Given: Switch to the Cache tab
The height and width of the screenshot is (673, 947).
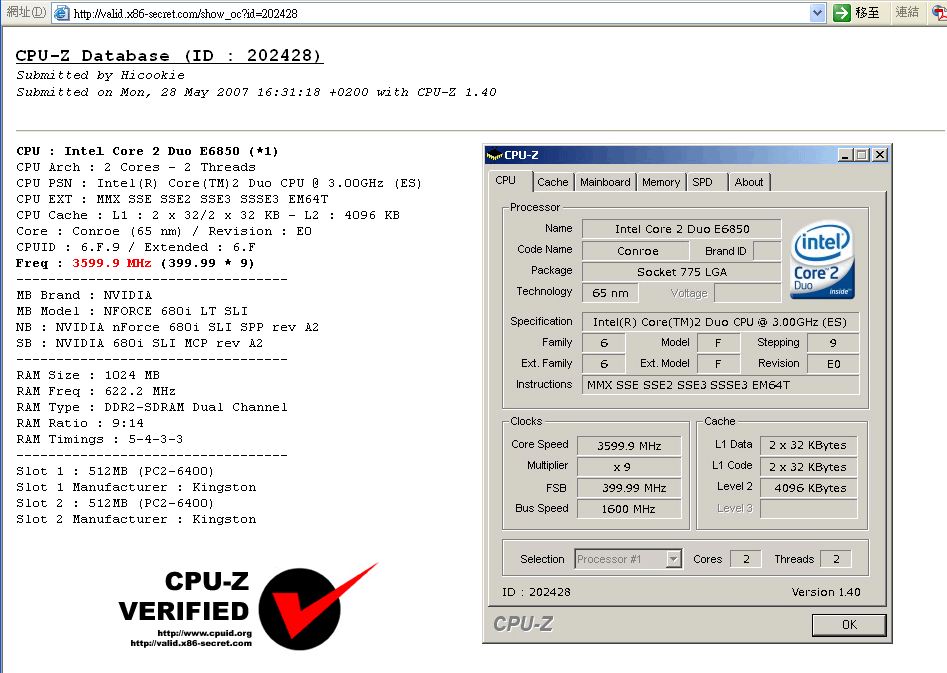Looking at the screenshot, I should [x=552, y=182].
